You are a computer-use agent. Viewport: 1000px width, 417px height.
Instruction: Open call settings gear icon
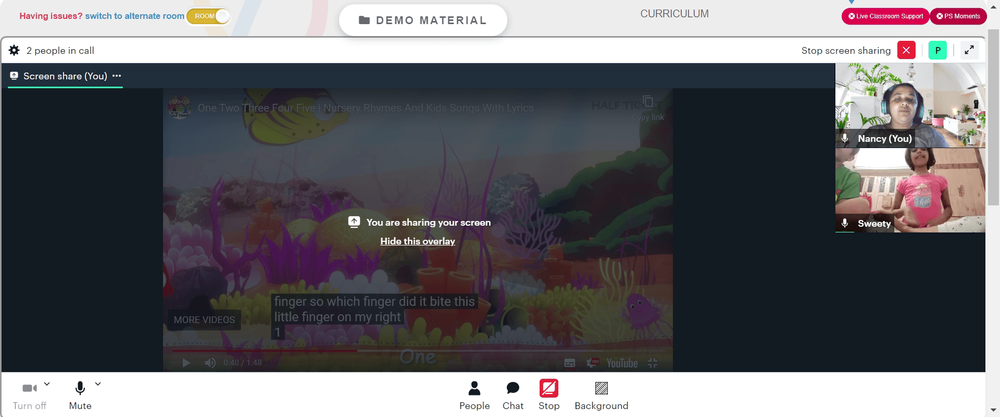click(x=14, y=50)
